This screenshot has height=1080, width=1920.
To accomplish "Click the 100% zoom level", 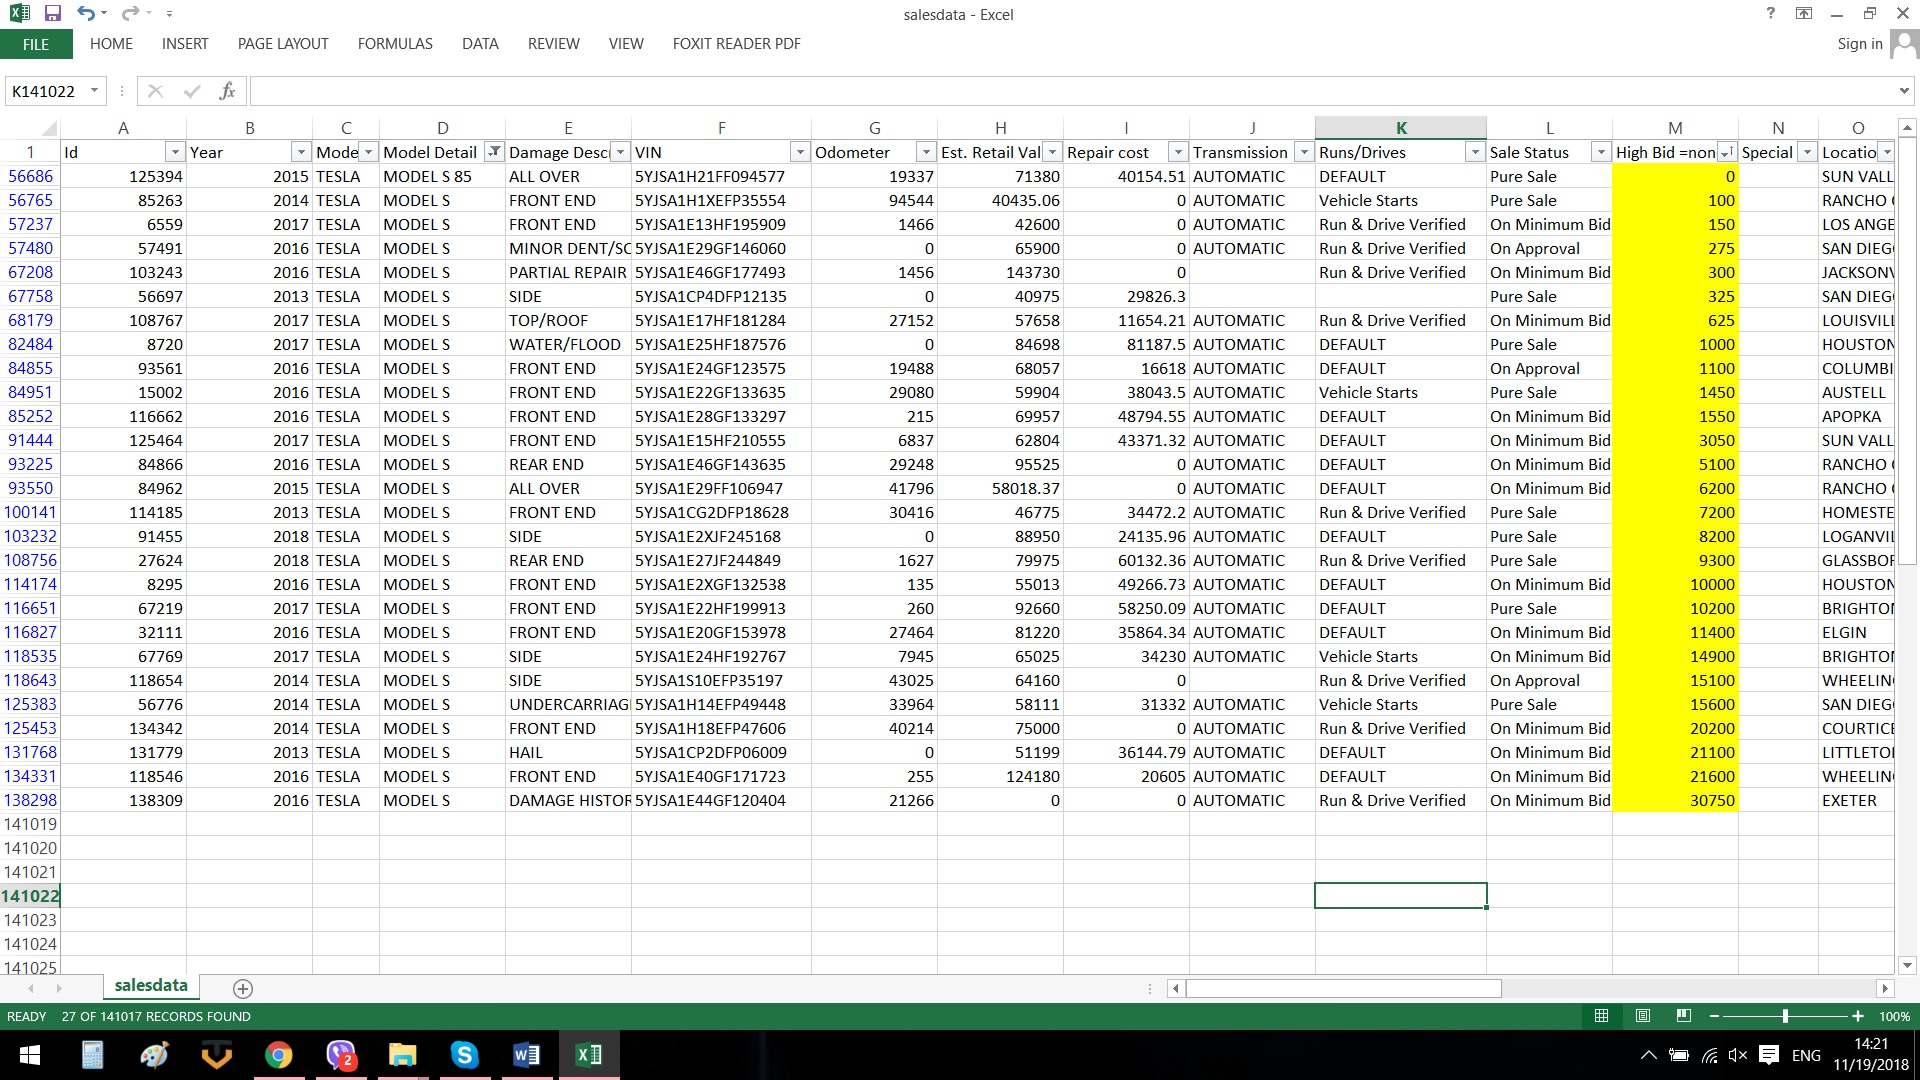I will pos(1894,1016).
